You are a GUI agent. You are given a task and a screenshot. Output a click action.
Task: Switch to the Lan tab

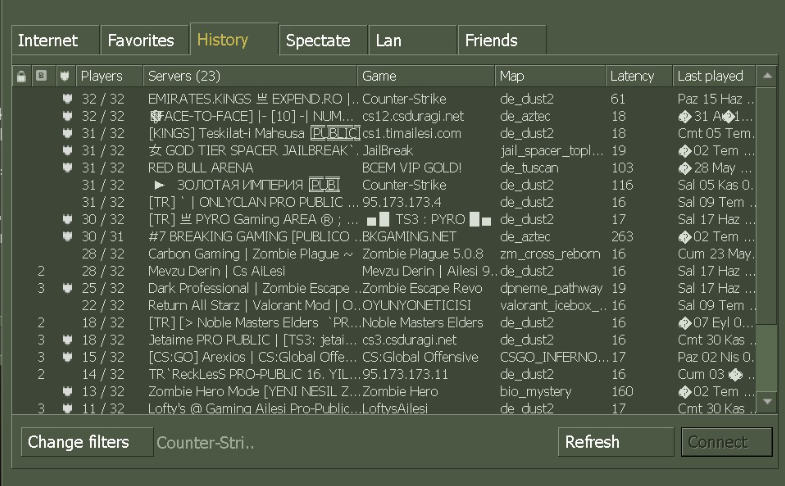point(413,40)
